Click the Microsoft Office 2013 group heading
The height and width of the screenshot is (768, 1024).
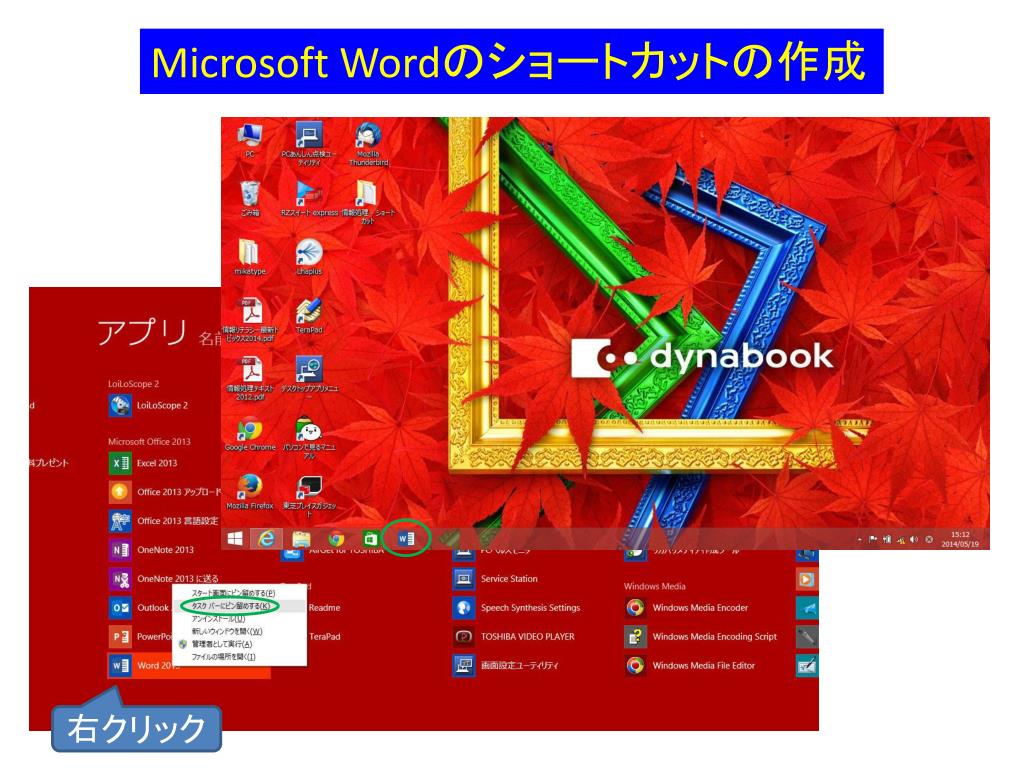149,441
